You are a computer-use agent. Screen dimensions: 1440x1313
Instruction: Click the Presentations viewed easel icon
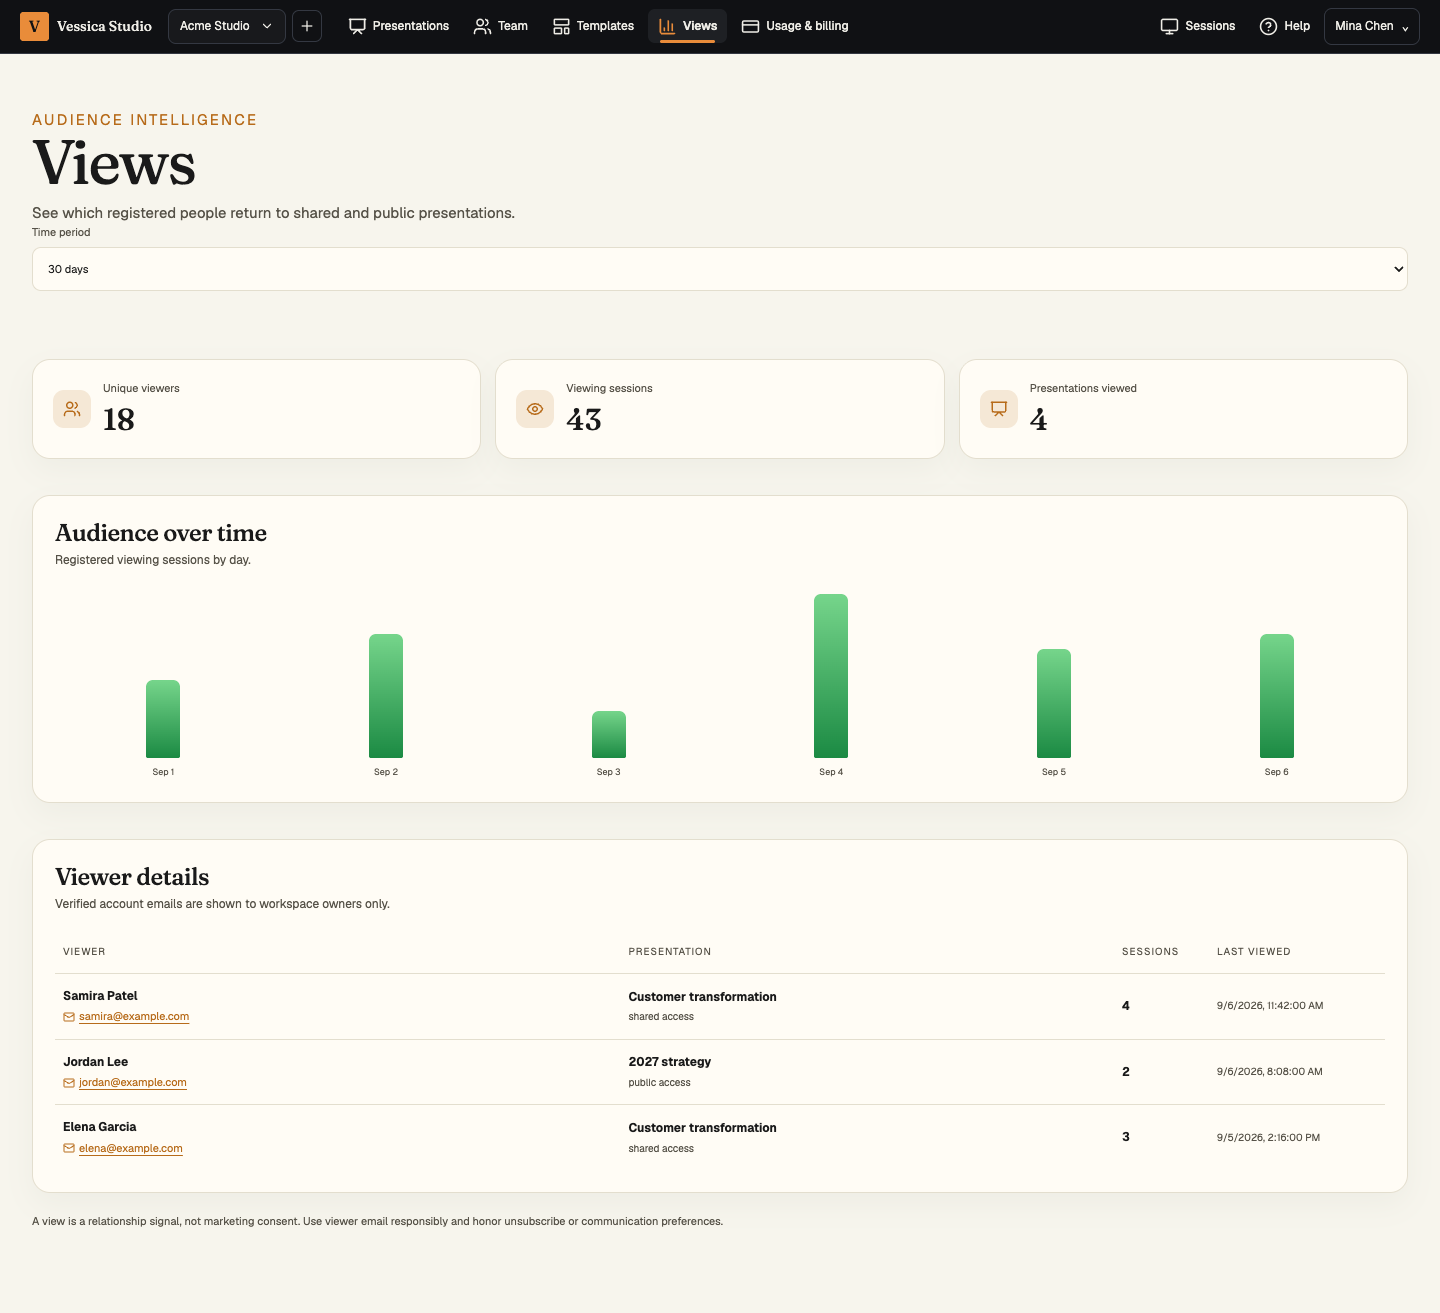point(999,409)
